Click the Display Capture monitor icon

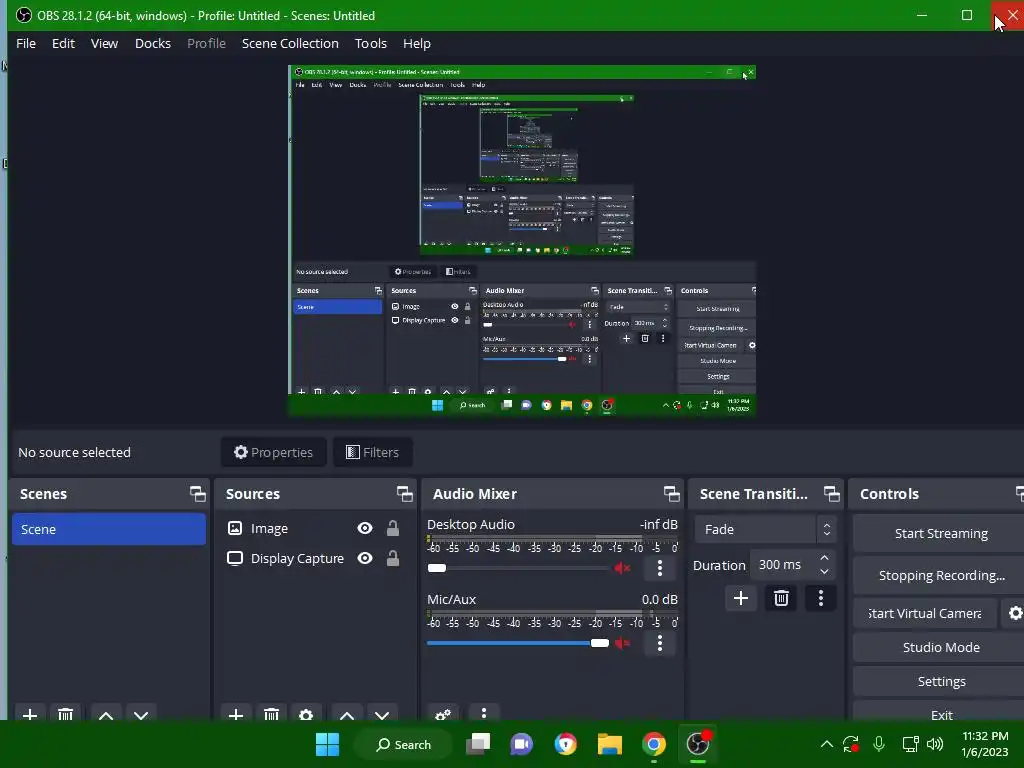(x=234, y=558)
